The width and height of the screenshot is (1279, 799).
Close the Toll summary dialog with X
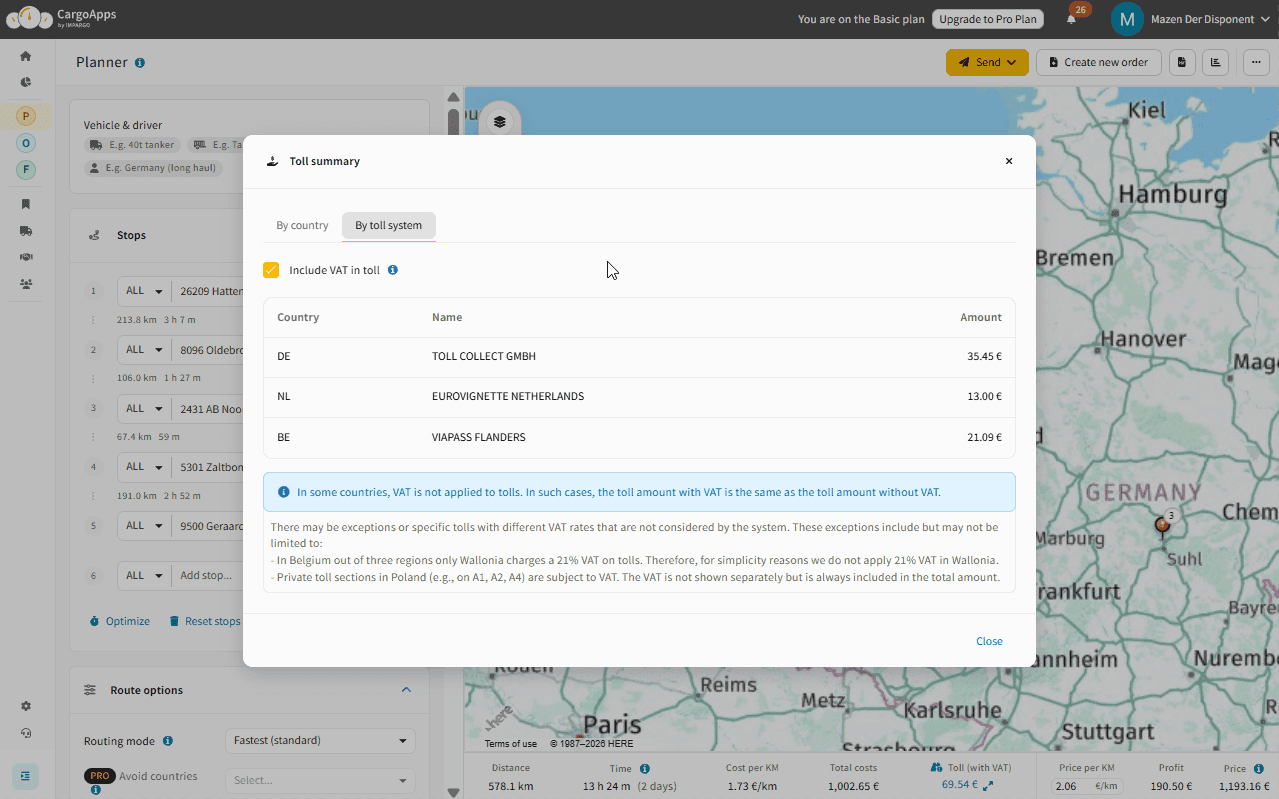tap(1009, 161)
